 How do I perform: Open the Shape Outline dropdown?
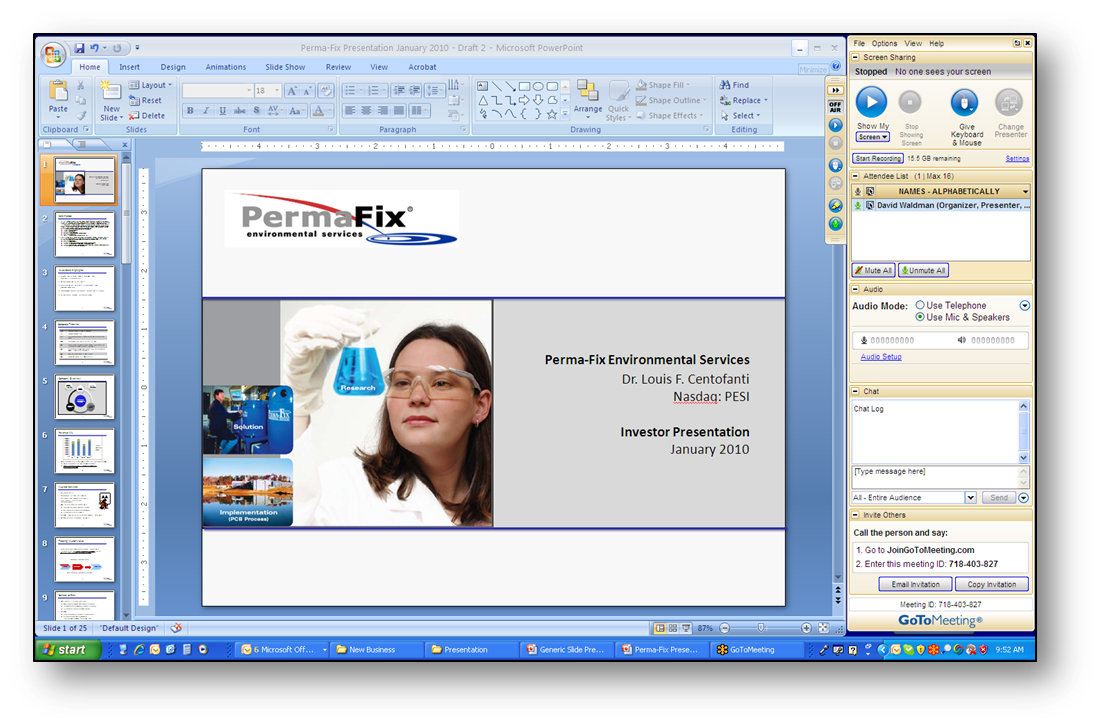(x=671, y=101)
